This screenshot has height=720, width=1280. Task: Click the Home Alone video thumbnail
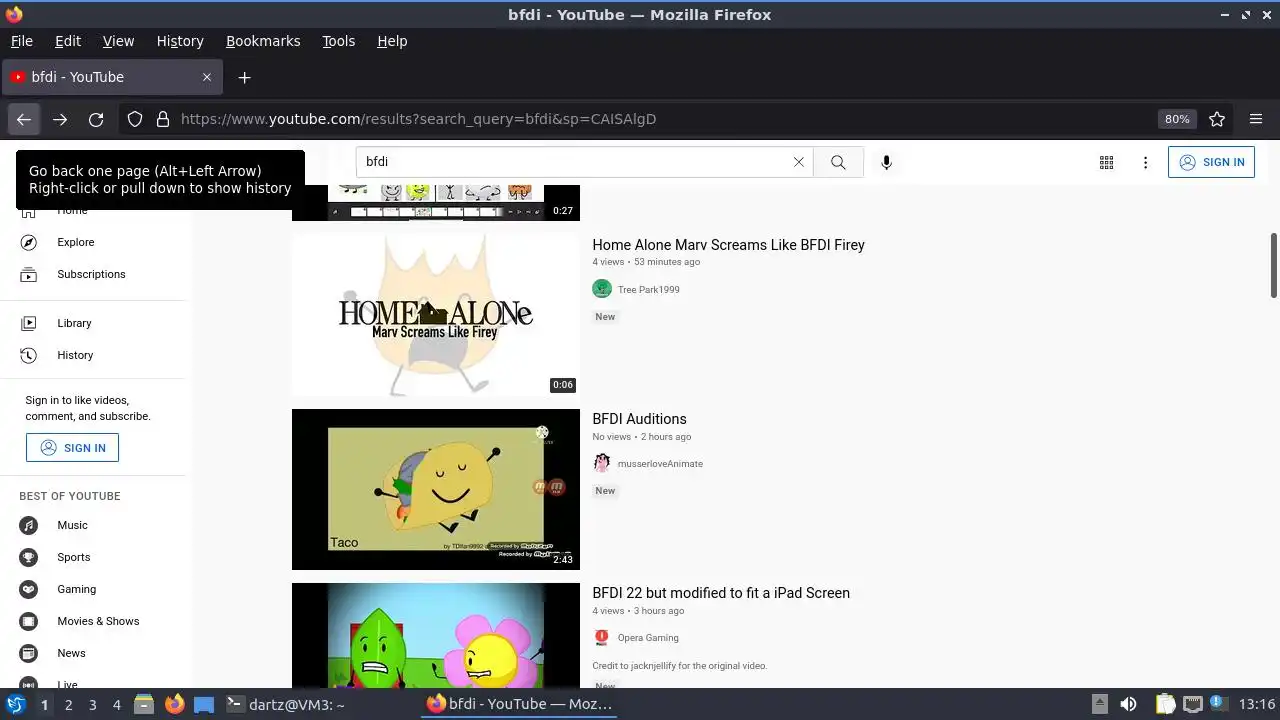pos(436,315)
